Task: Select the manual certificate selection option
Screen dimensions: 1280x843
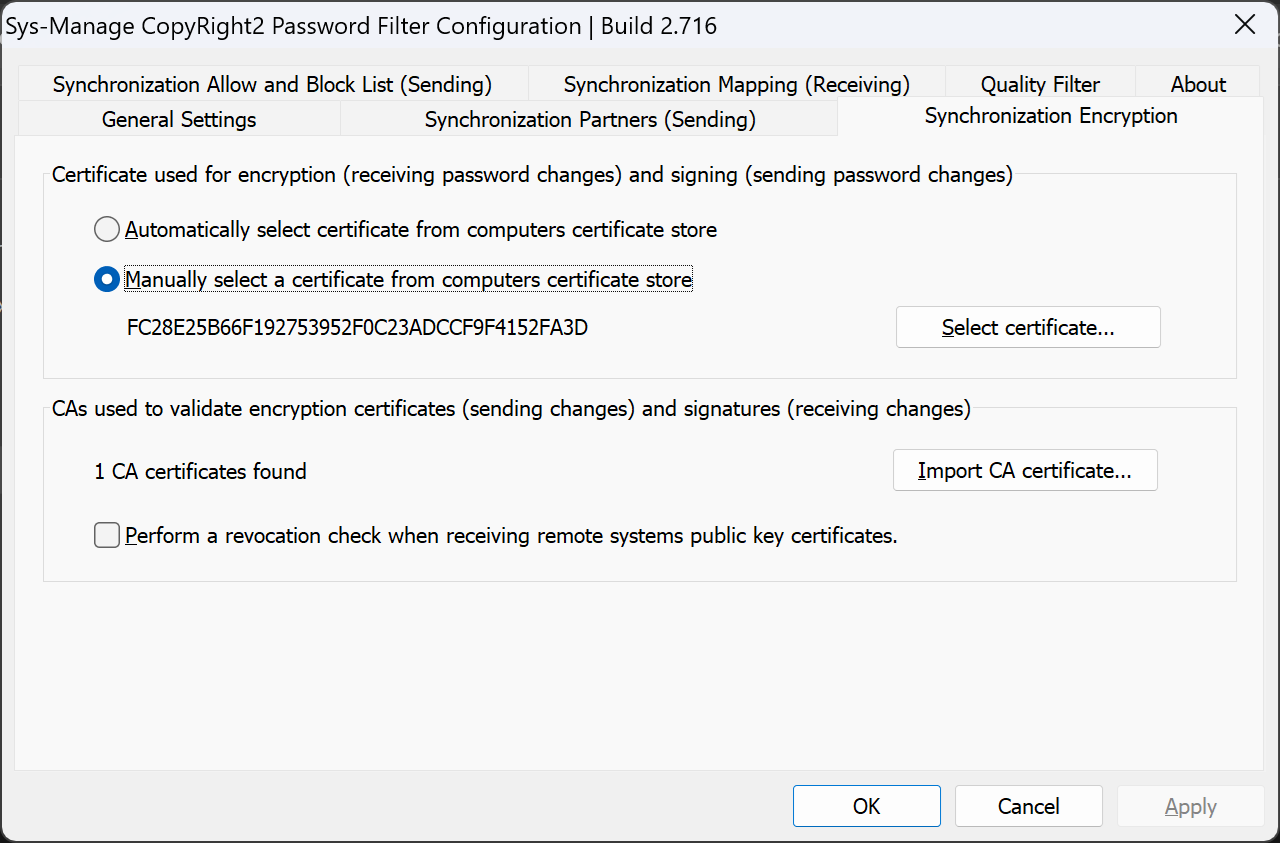Action: click(107, 280)
